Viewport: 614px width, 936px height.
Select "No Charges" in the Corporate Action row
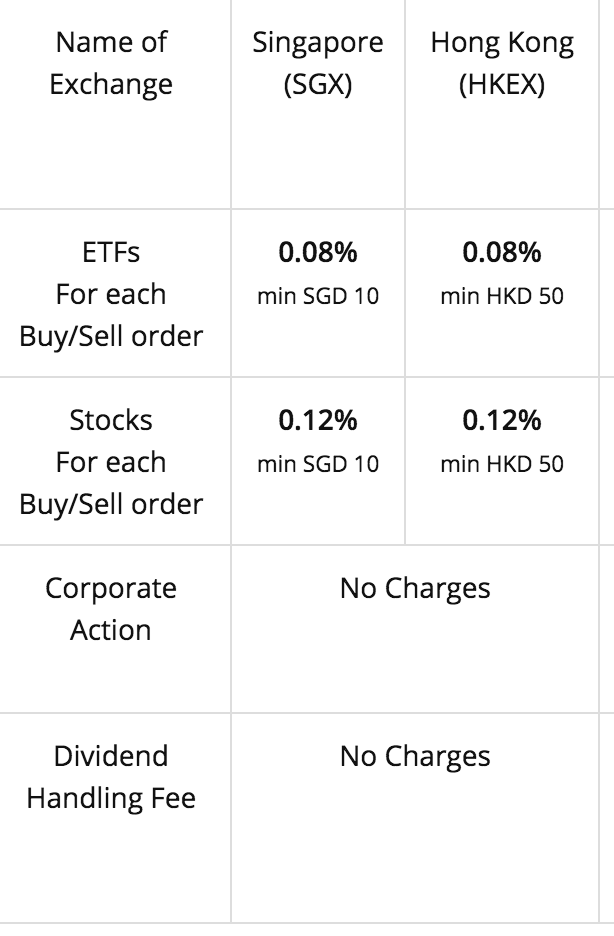coord(415,588)
